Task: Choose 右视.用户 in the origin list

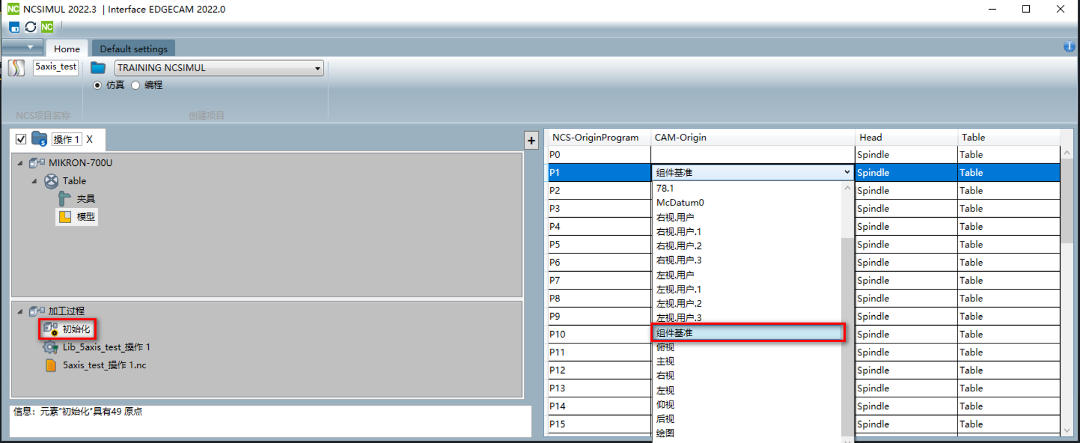Action: point(746,217)
